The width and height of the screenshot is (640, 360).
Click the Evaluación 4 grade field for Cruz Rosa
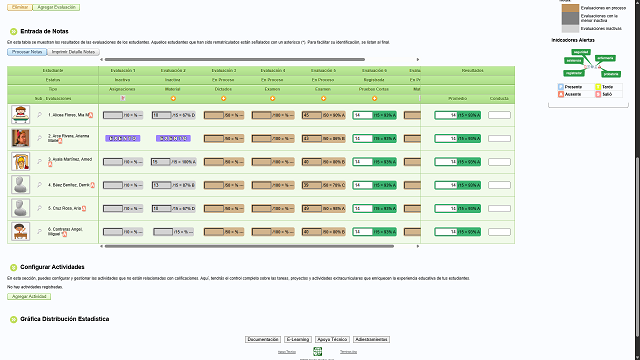tap(262, 209)
